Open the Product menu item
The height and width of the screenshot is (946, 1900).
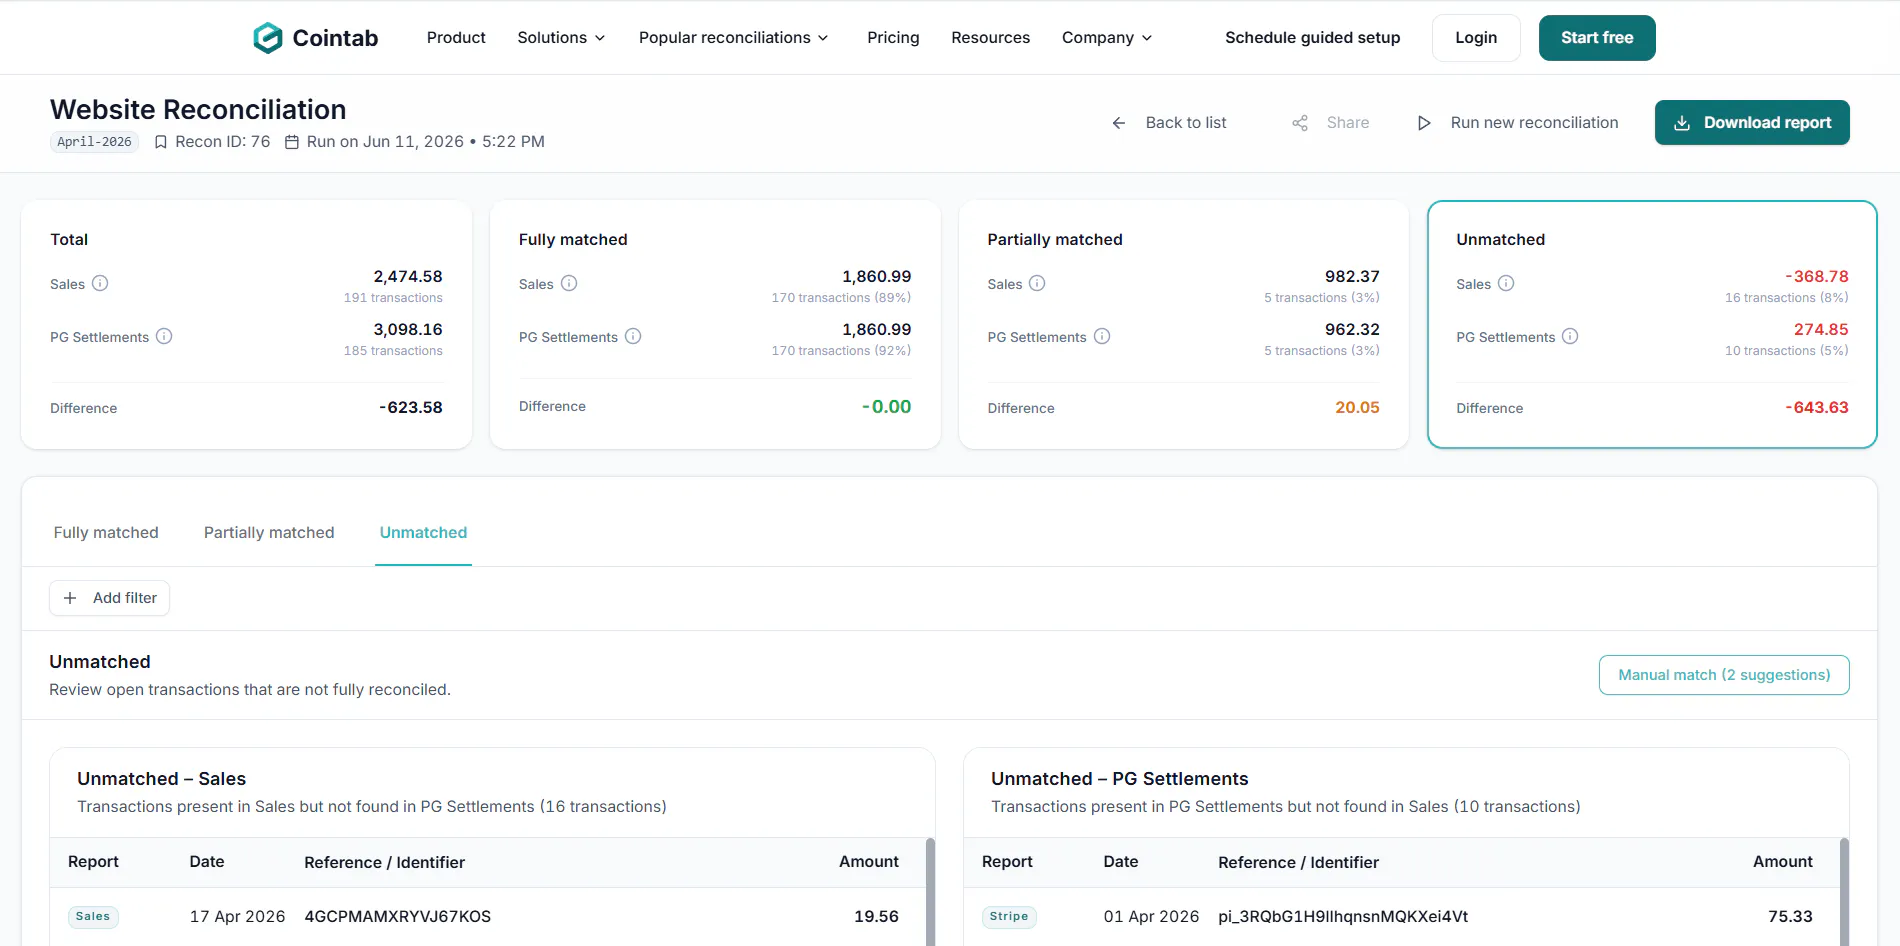click(456, 38)
